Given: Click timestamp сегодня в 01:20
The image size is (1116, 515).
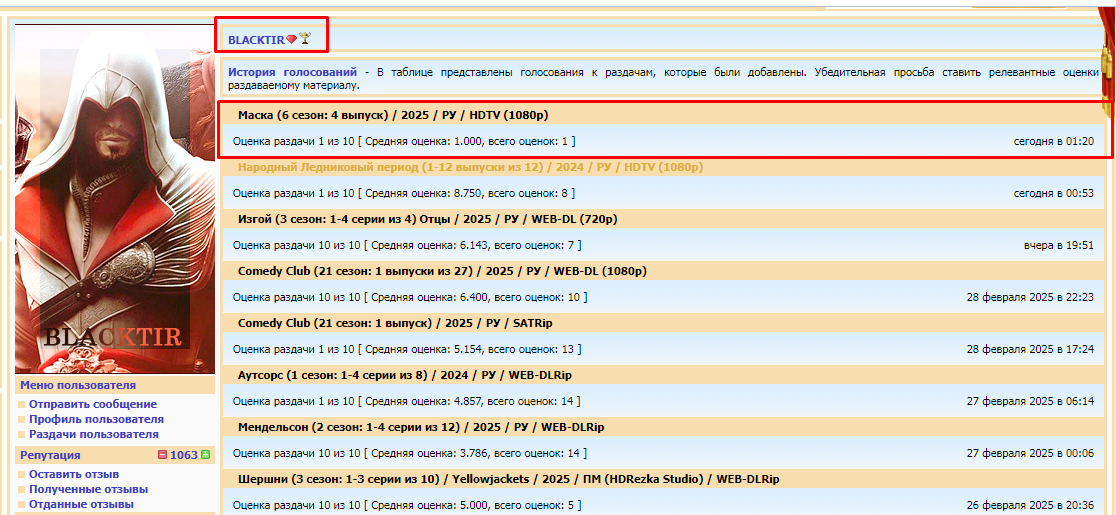Looking at the screenshot, I should tap(1054, 142).
